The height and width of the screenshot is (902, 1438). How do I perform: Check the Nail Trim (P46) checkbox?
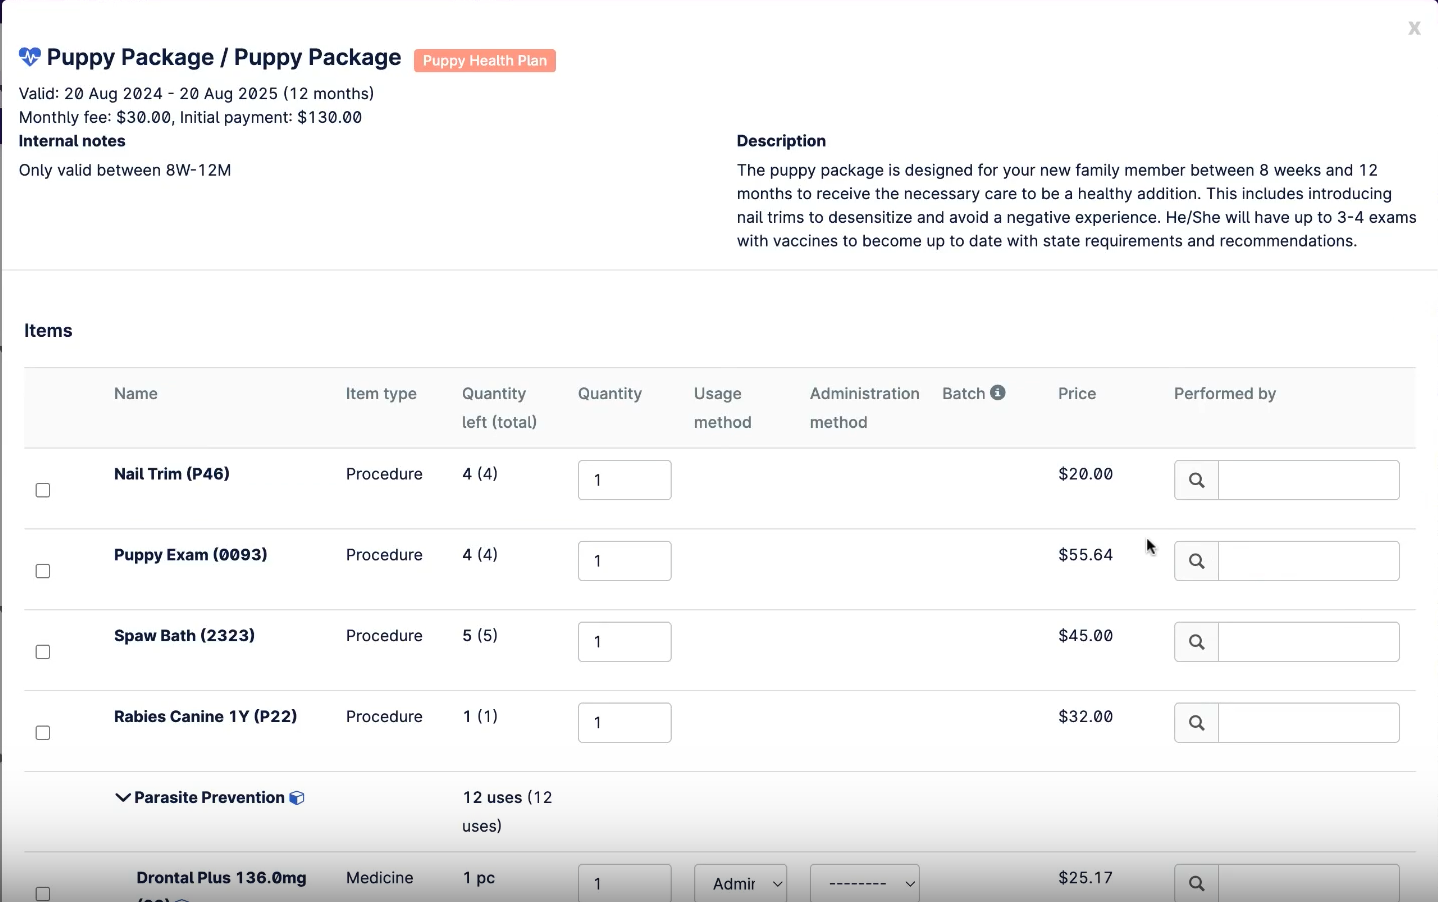coord(43,490)
